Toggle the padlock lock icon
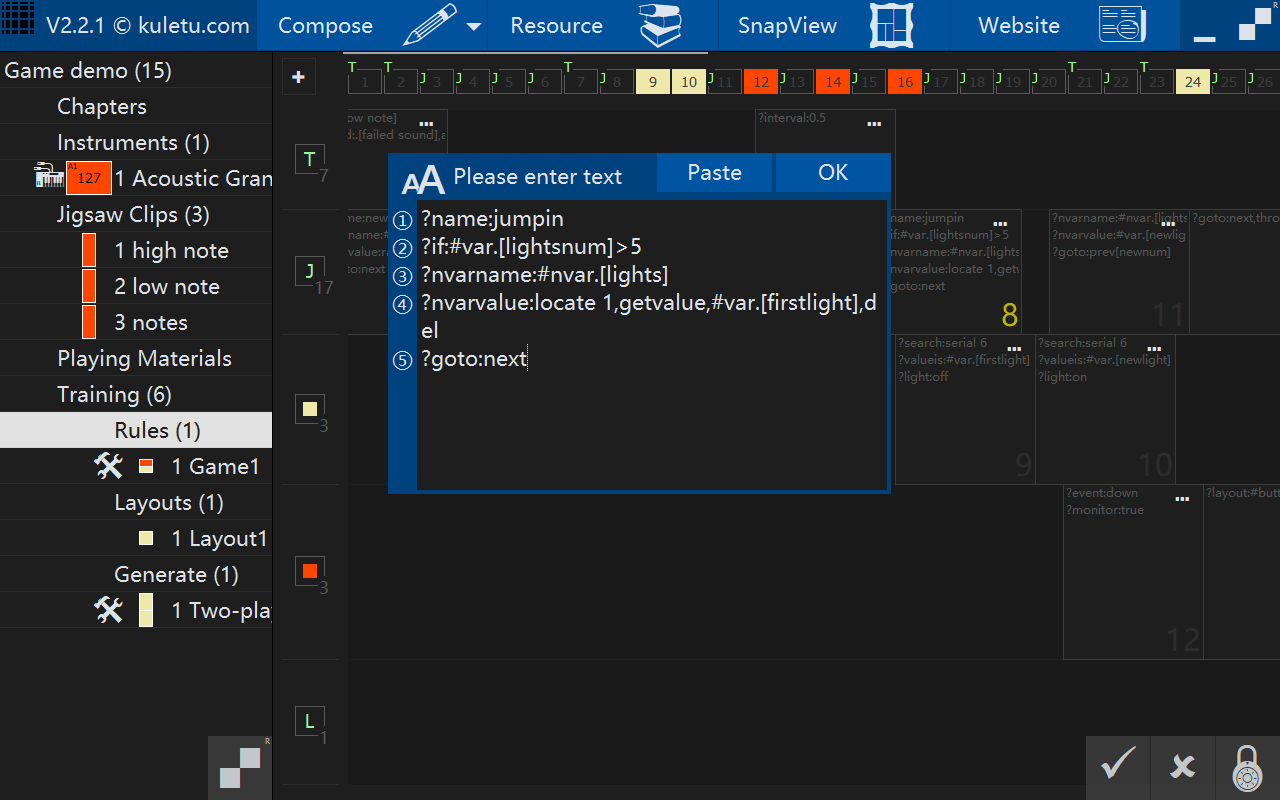 [1247, 767]
